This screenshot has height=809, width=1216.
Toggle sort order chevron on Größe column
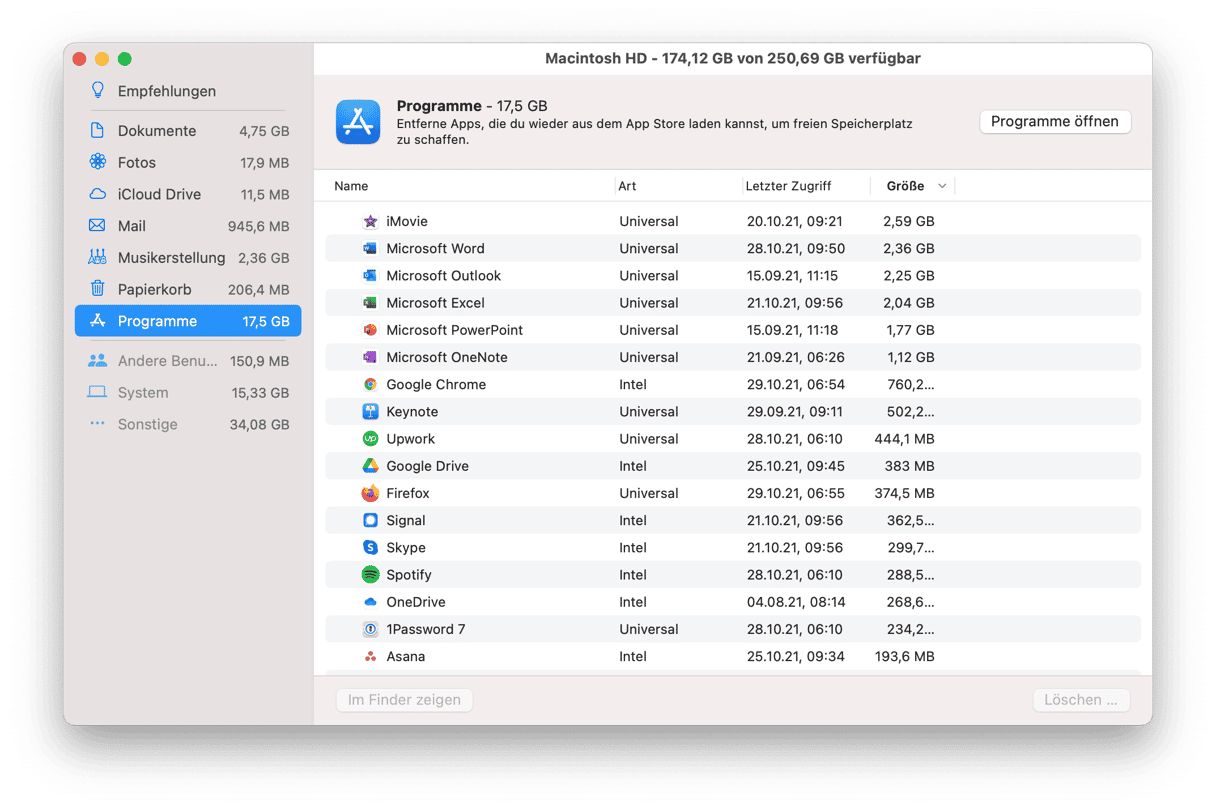(x=942, y=186)
